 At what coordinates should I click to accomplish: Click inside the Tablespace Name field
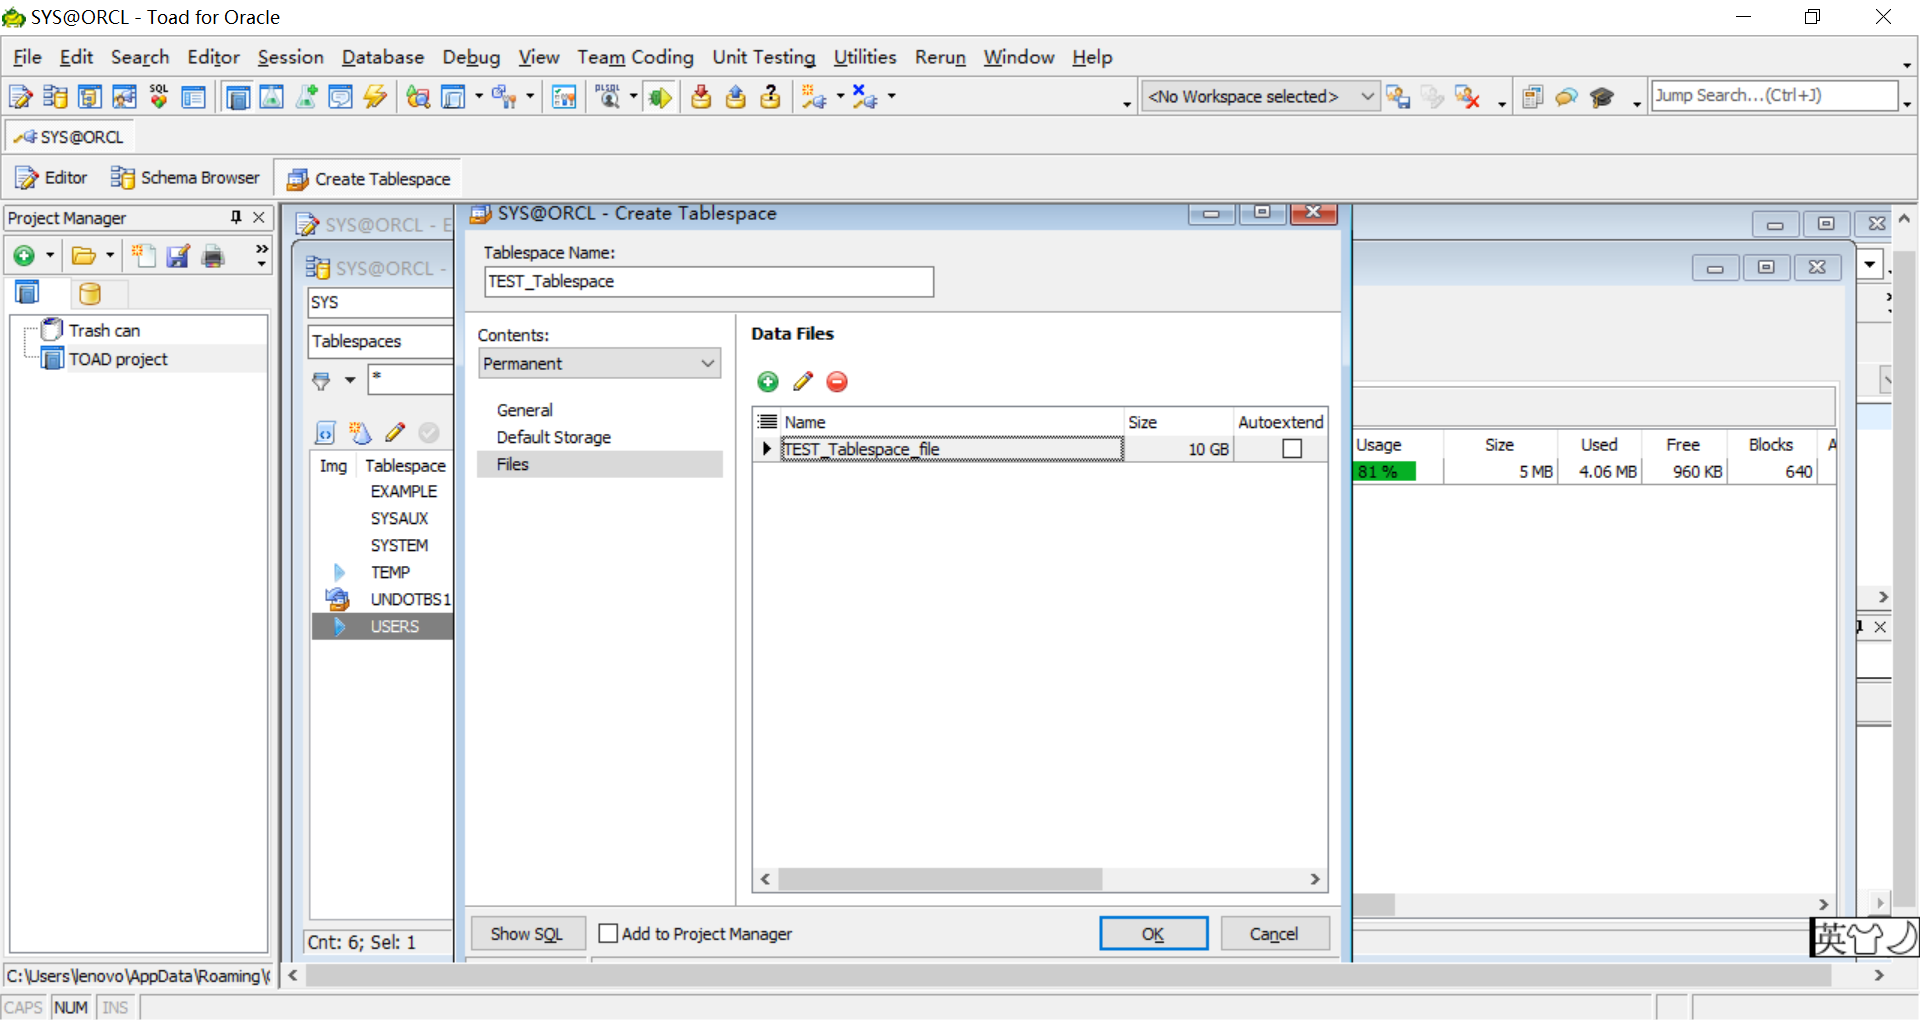tap(708, 281)
